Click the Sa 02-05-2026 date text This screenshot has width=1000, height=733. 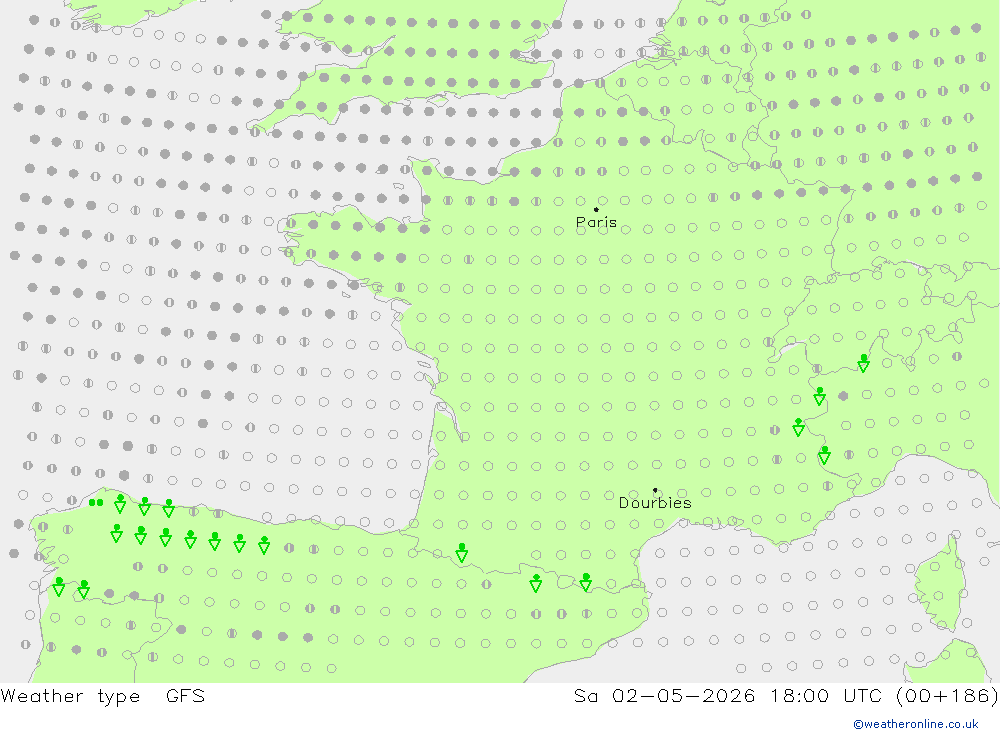665,695
